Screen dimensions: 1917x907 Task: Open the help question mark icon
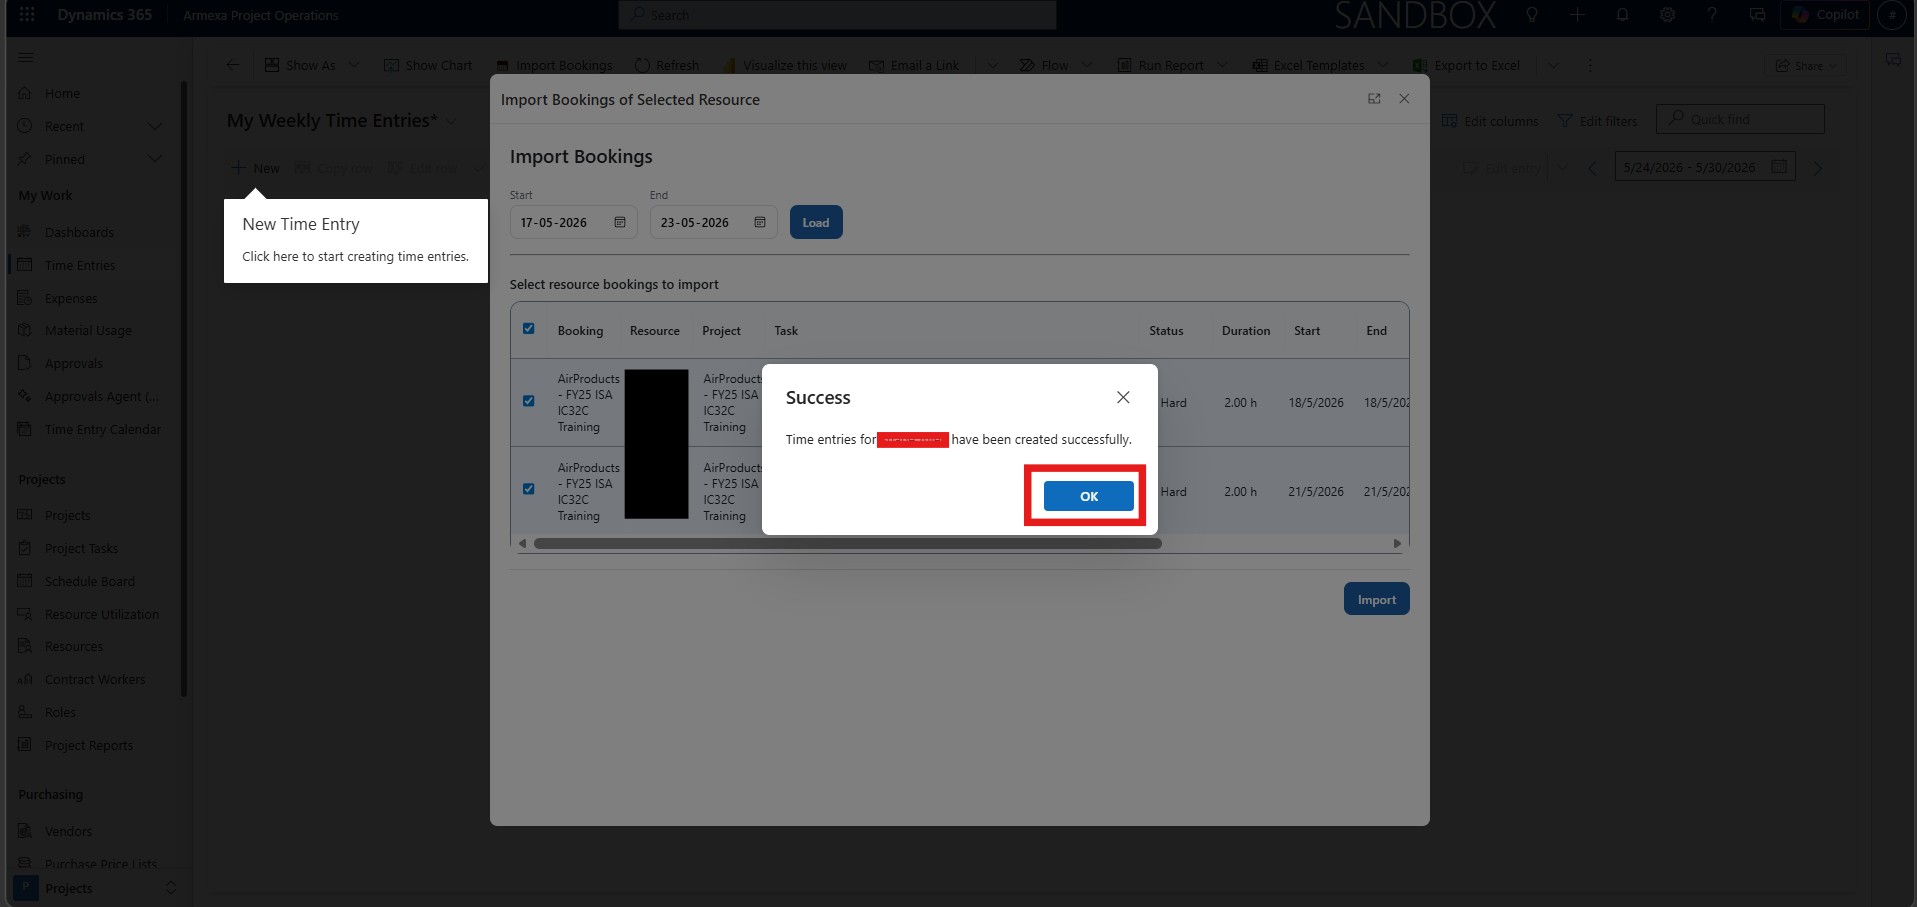tap(1712, 15)
